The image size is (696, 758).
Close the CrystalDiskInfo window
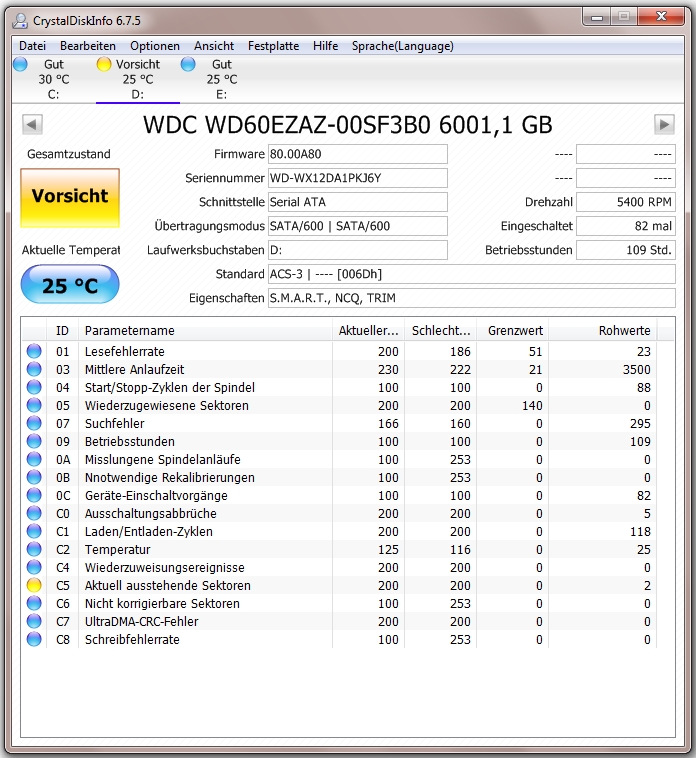click(x=661, y=17)
